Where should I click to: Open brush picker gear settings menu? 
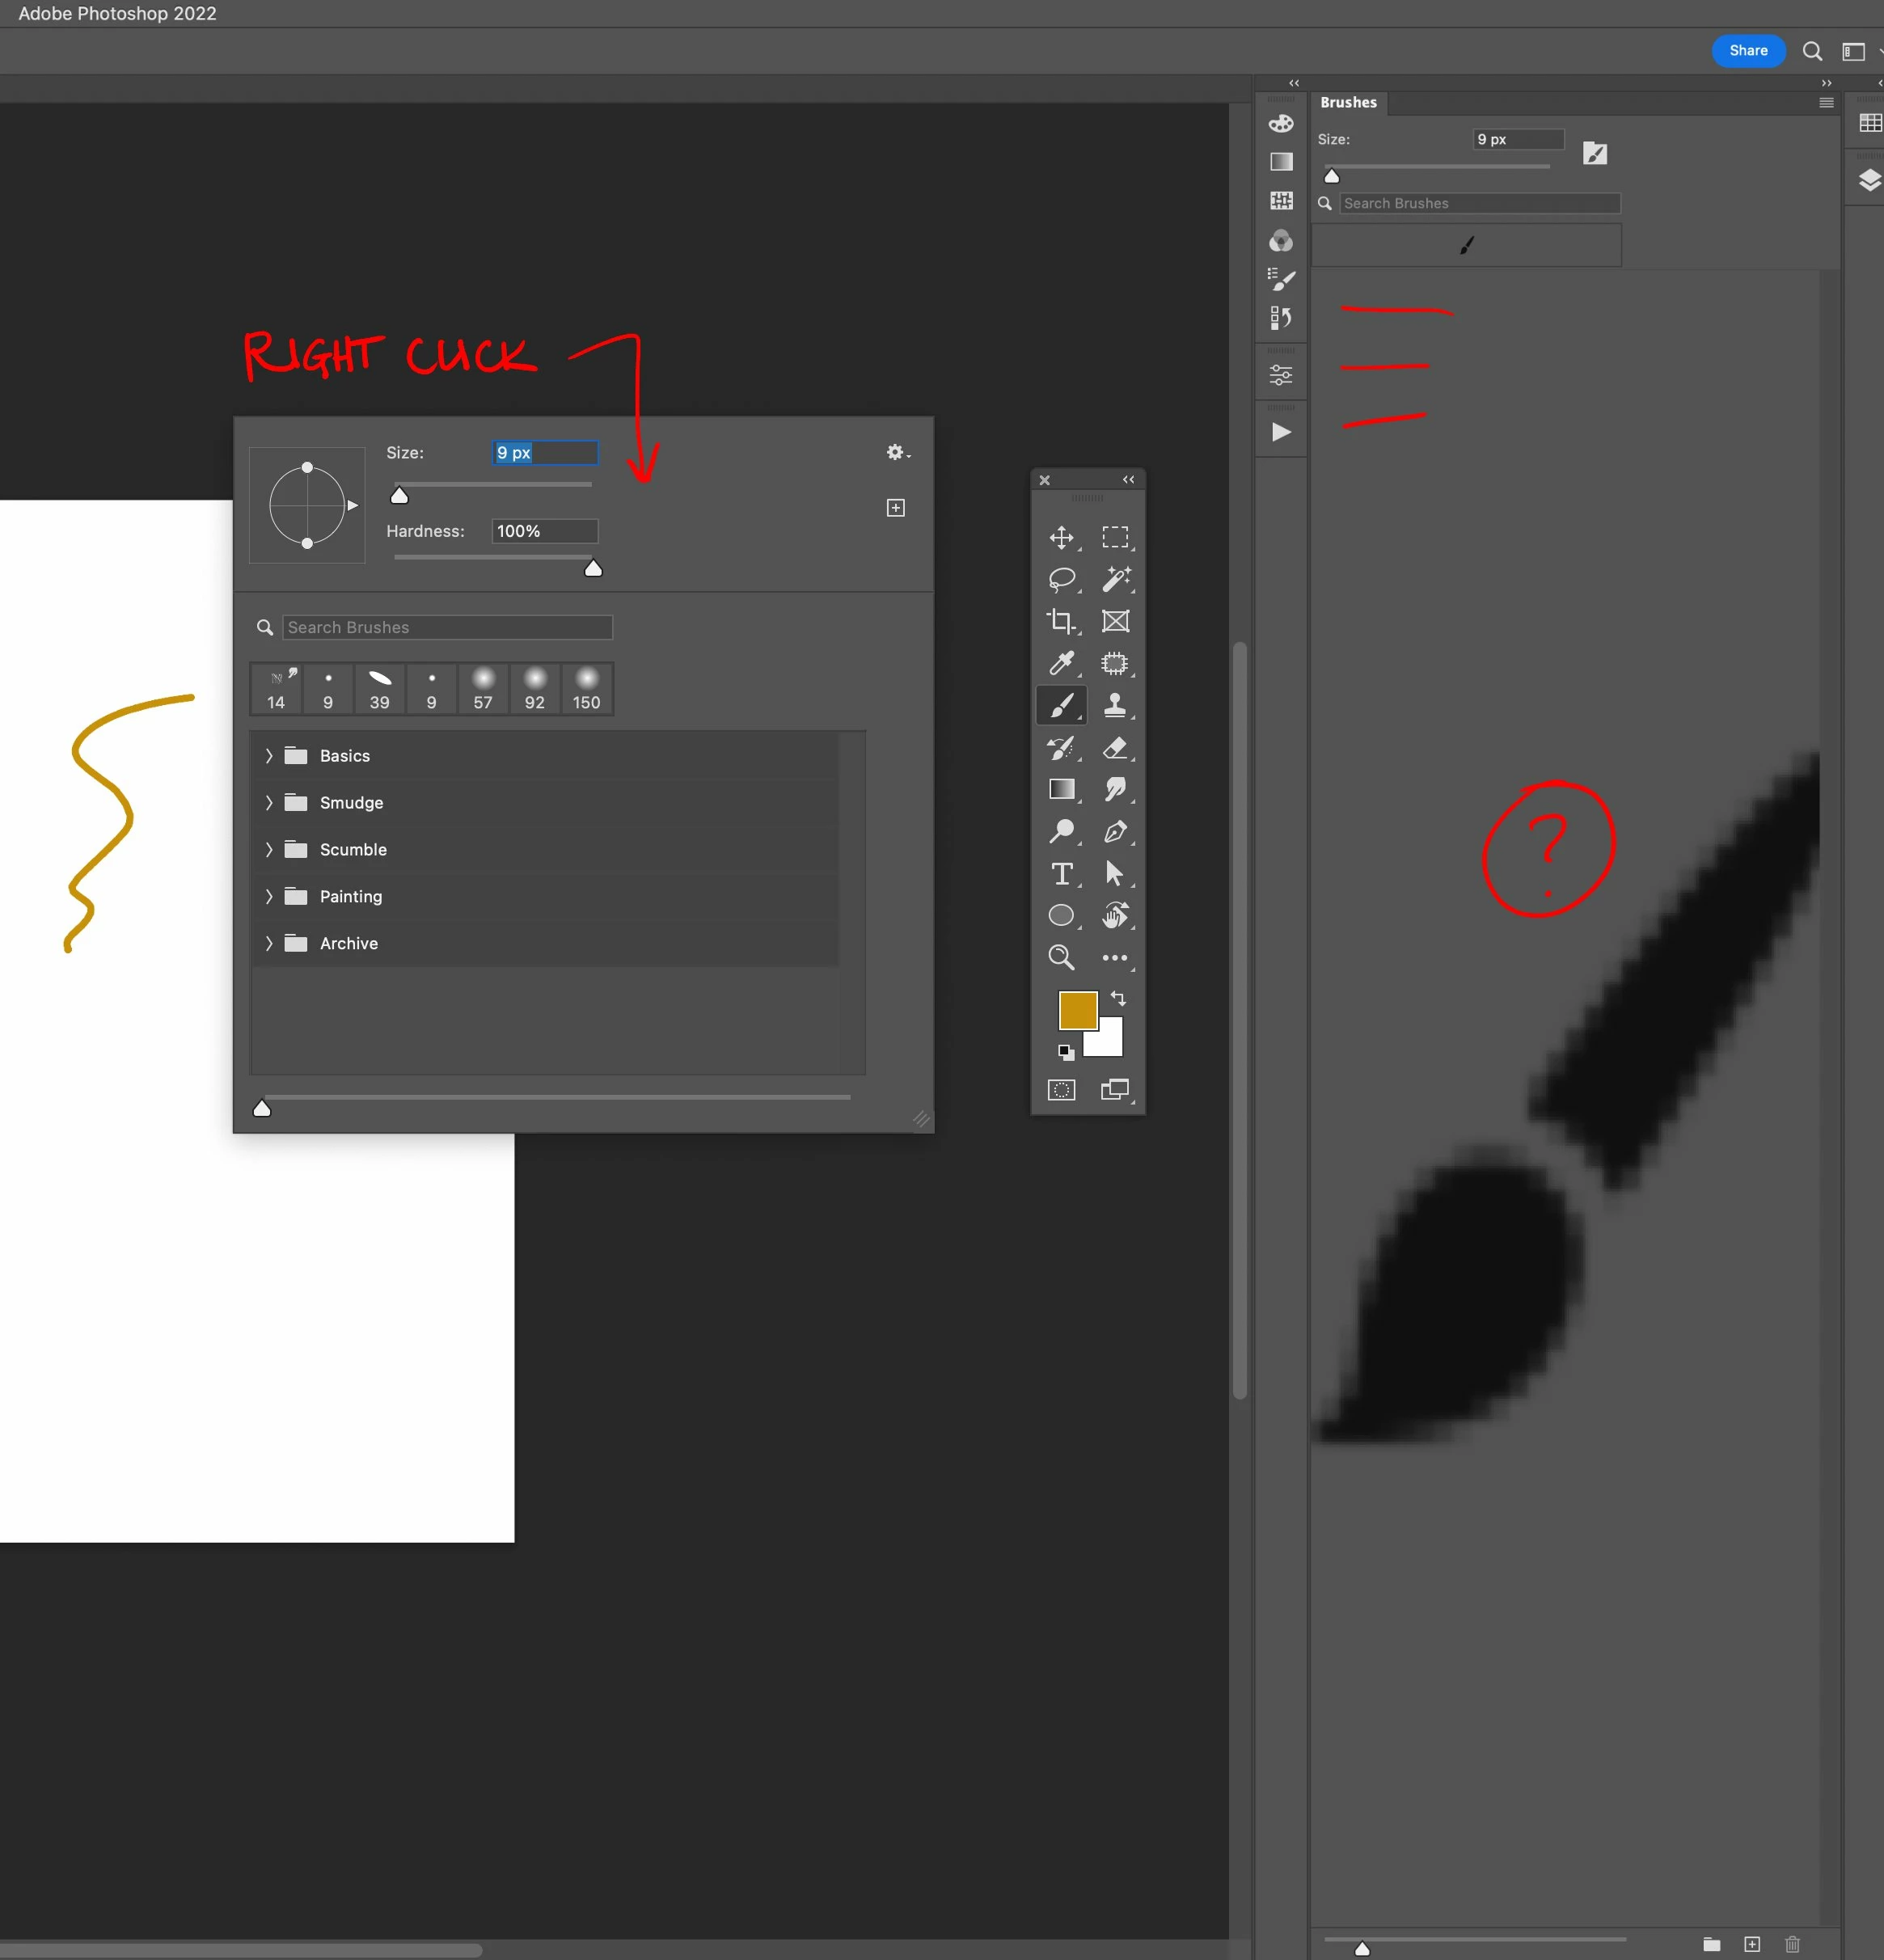coord(896,453)
